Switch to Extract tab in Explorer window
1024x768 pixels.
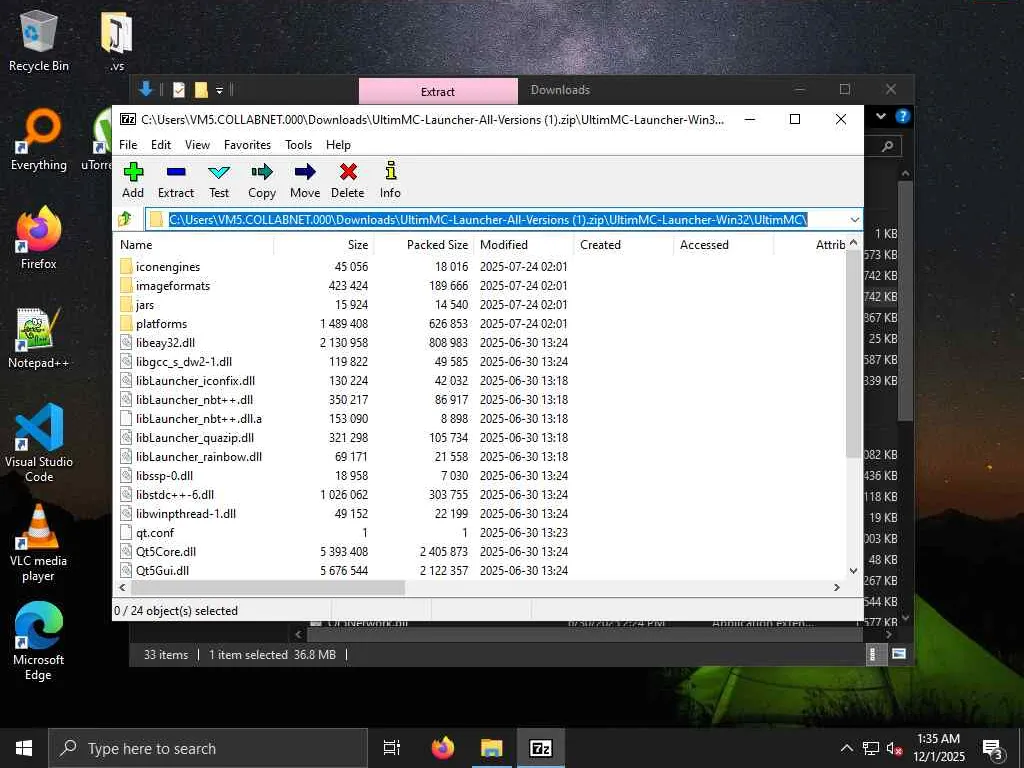tap(438, 91)
